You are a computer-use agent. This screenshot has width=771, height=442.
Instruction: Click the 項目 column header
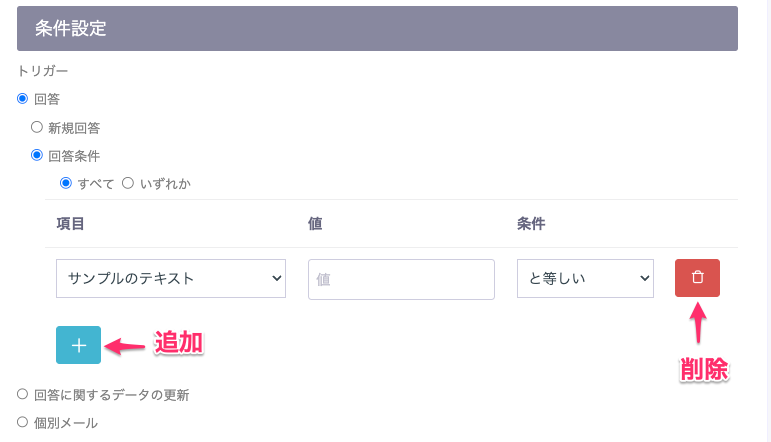click(70, 224)
